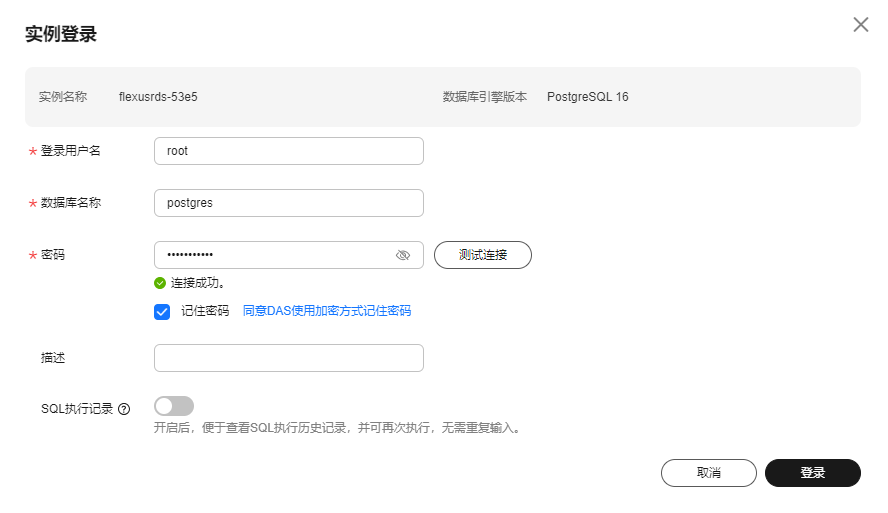Uncheck the 记住密码 checkbox
Viewport: 888px width, 513px height.
click(162, 311)
